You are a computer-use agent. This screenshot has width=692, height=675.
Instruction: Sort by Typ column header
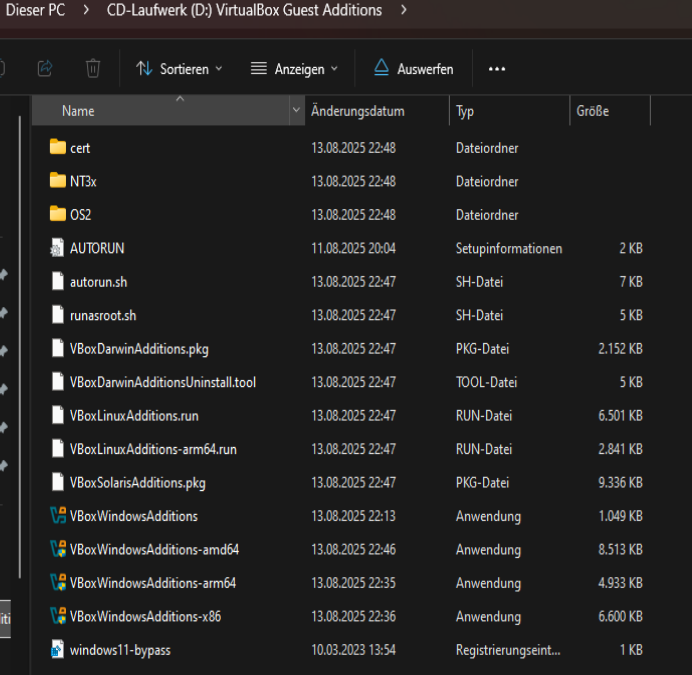pyautogui.click(x=465, y=111)
